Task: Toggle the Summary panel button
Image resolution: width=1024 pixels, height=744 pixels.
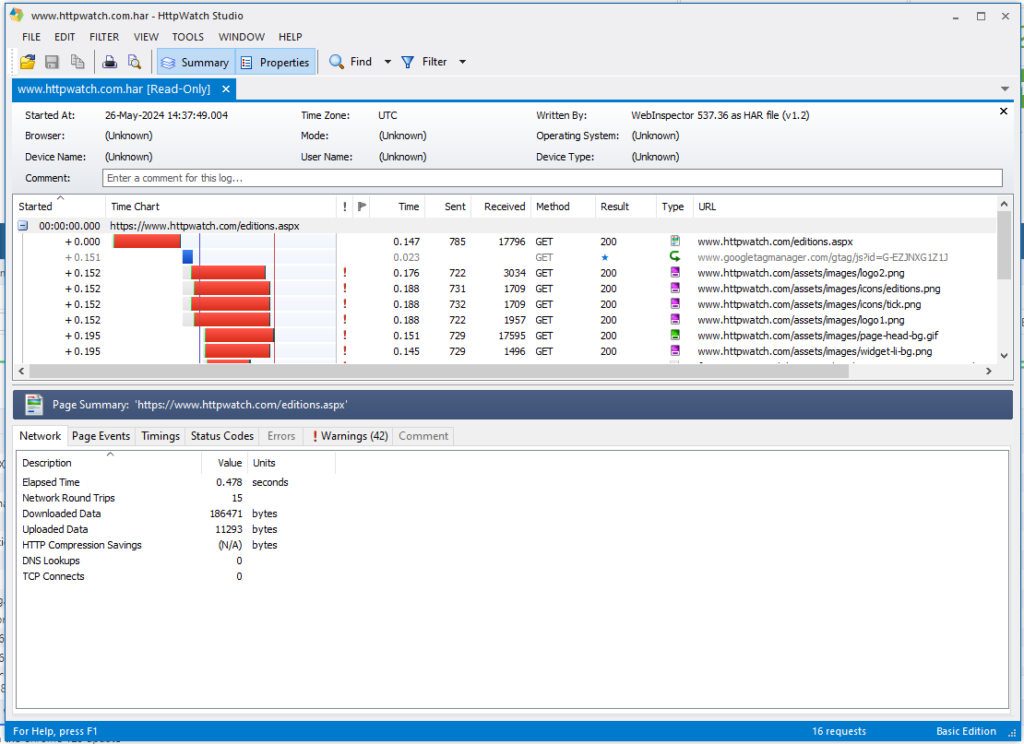Action: (195, 62)
